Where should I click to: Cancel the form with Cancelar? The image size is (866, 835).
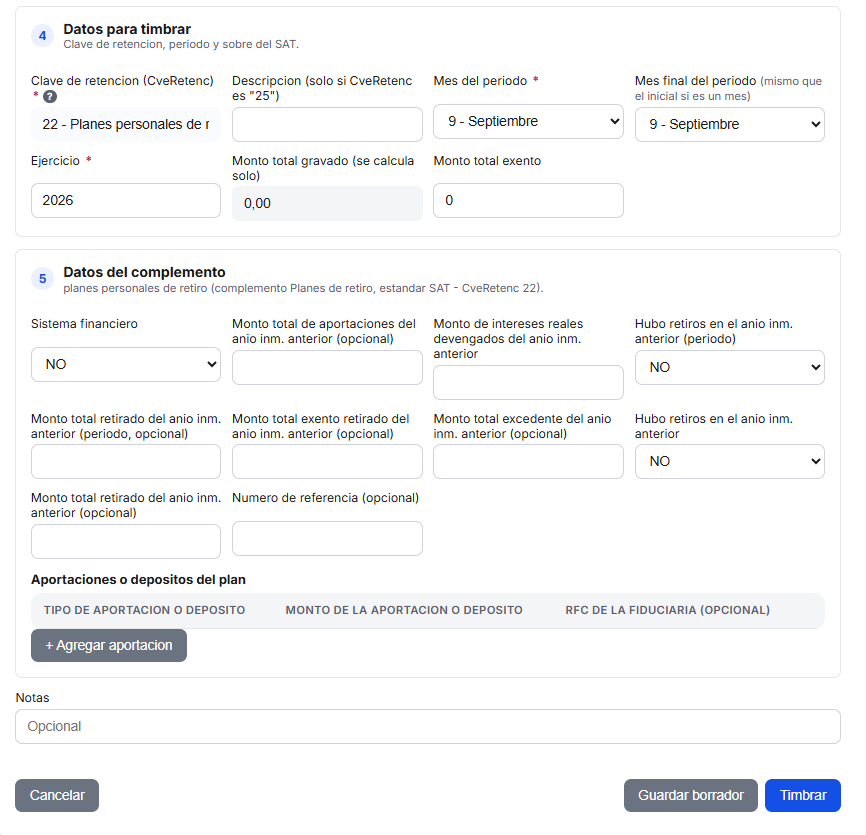pos(57,795)
